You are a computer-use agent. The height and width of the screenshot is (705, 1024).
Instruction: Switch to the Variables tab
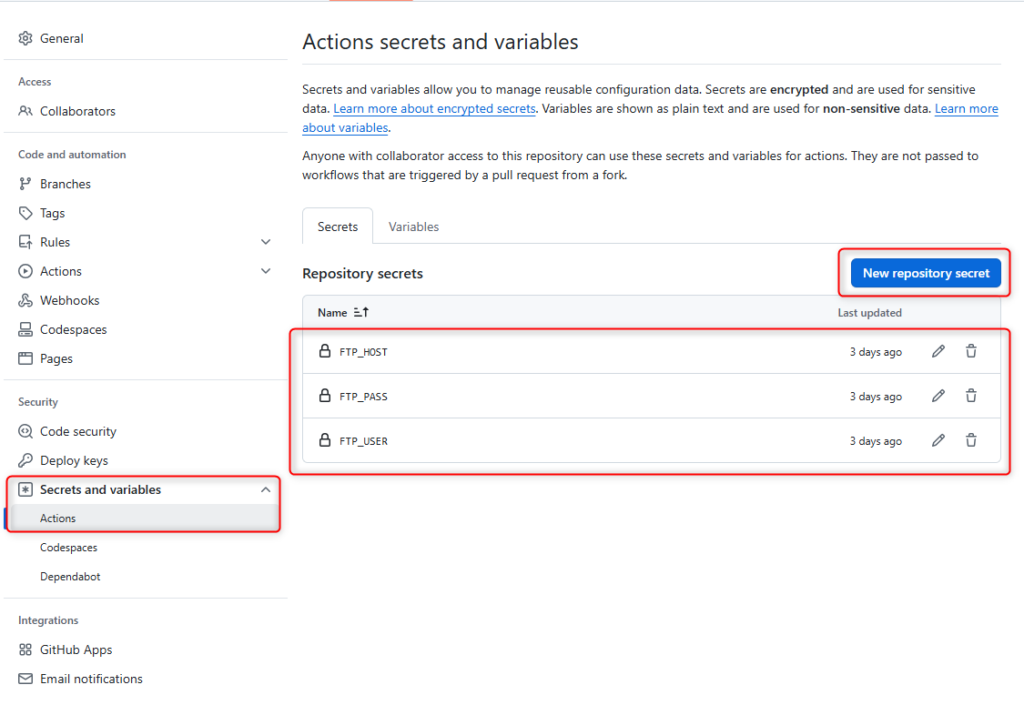[413, 227]
